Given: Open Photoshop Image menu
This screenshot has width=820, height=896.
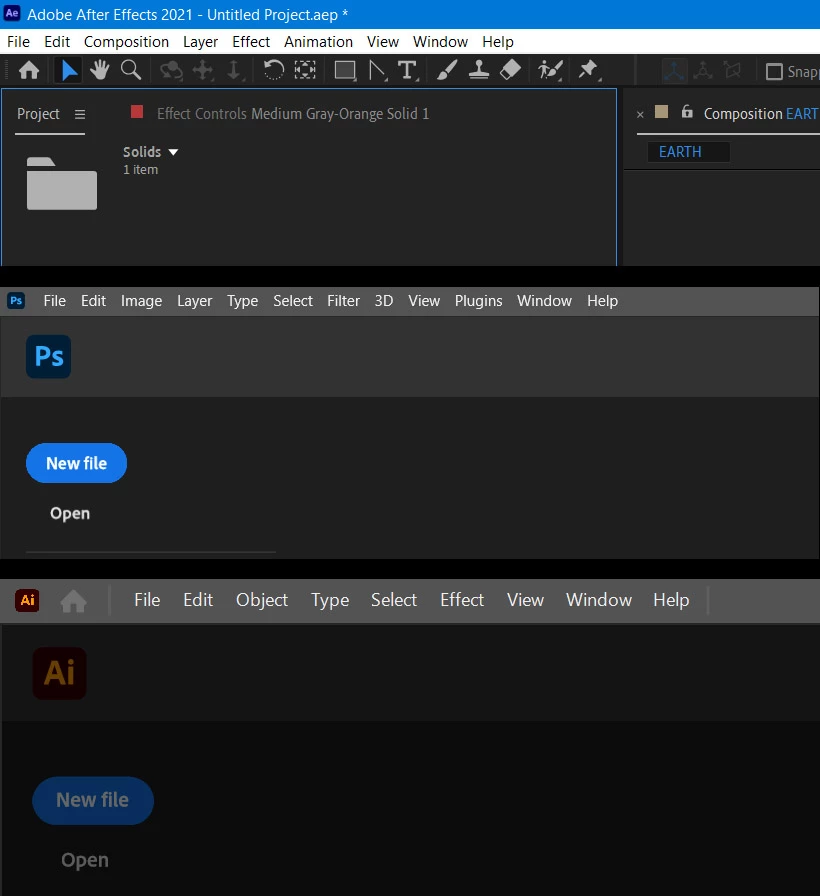Looking at the screenshot, I should pos(141,301).
